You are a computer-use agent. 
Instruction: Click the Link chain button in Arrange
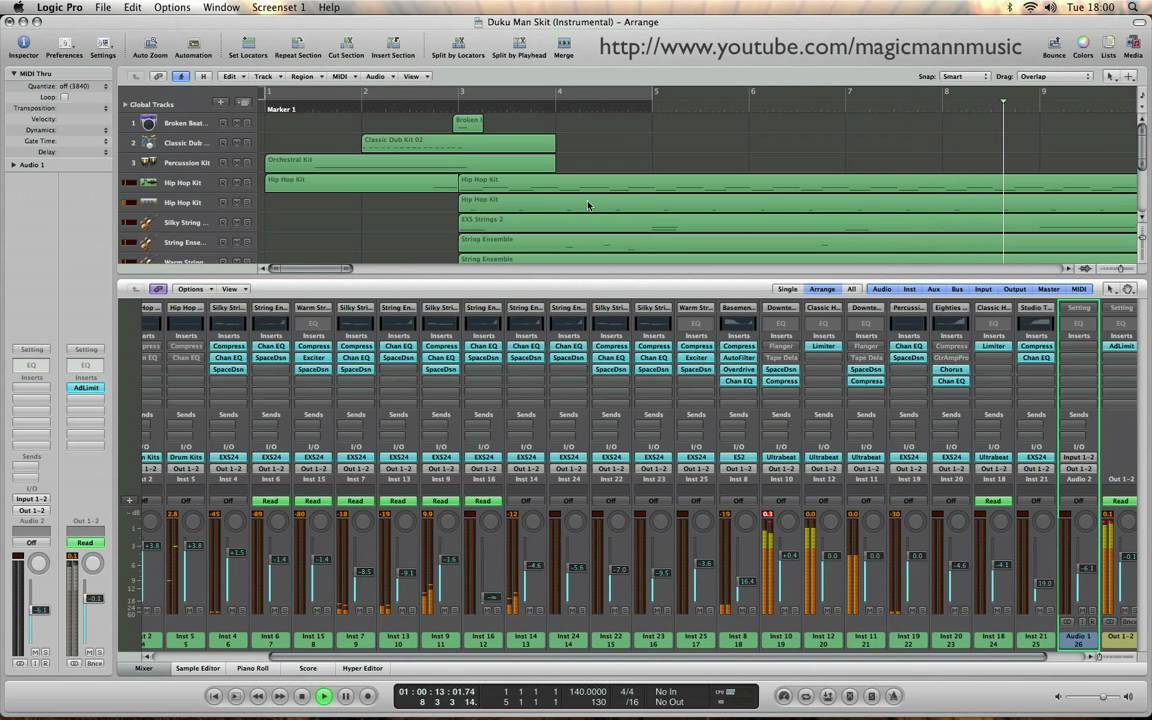coord(158,76)
